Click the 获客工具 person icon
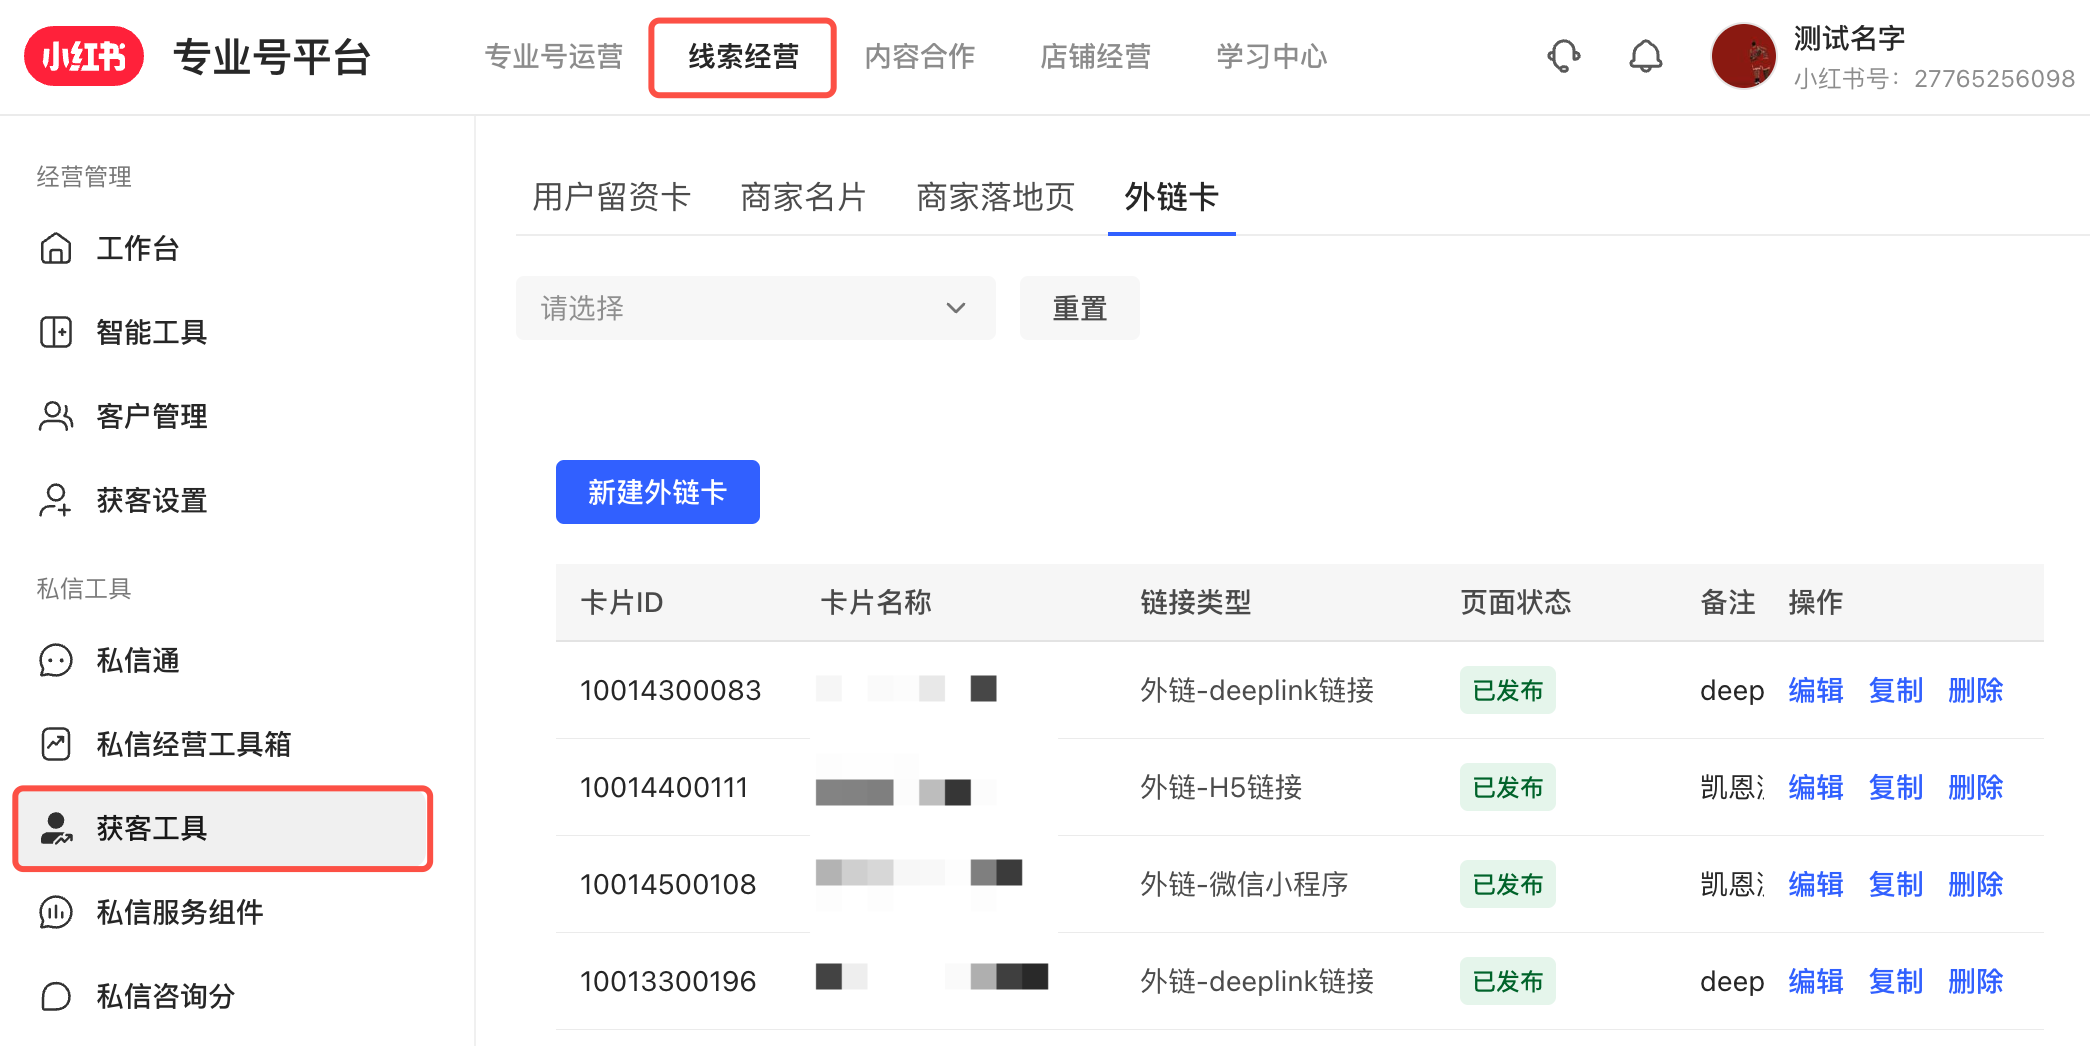This screenshot has height=1046, width=2090. pos(56,828)
